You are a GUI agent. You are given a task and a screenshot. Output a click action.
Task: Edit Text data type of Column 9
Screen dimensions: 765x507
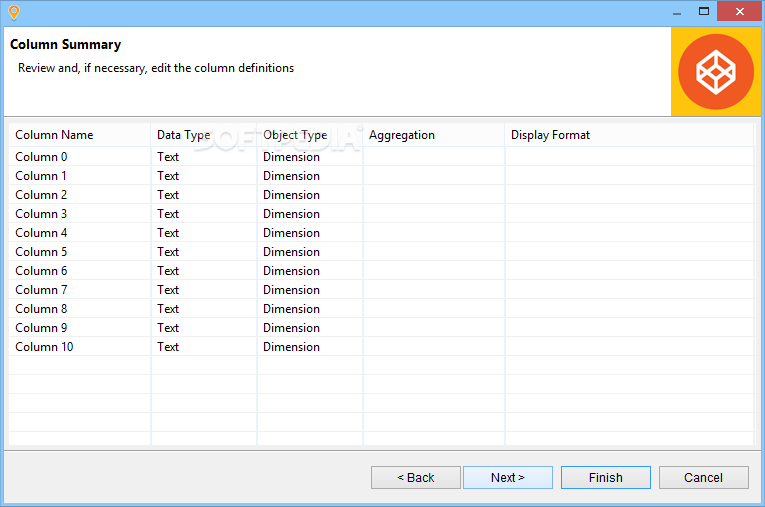click(204, 328)
